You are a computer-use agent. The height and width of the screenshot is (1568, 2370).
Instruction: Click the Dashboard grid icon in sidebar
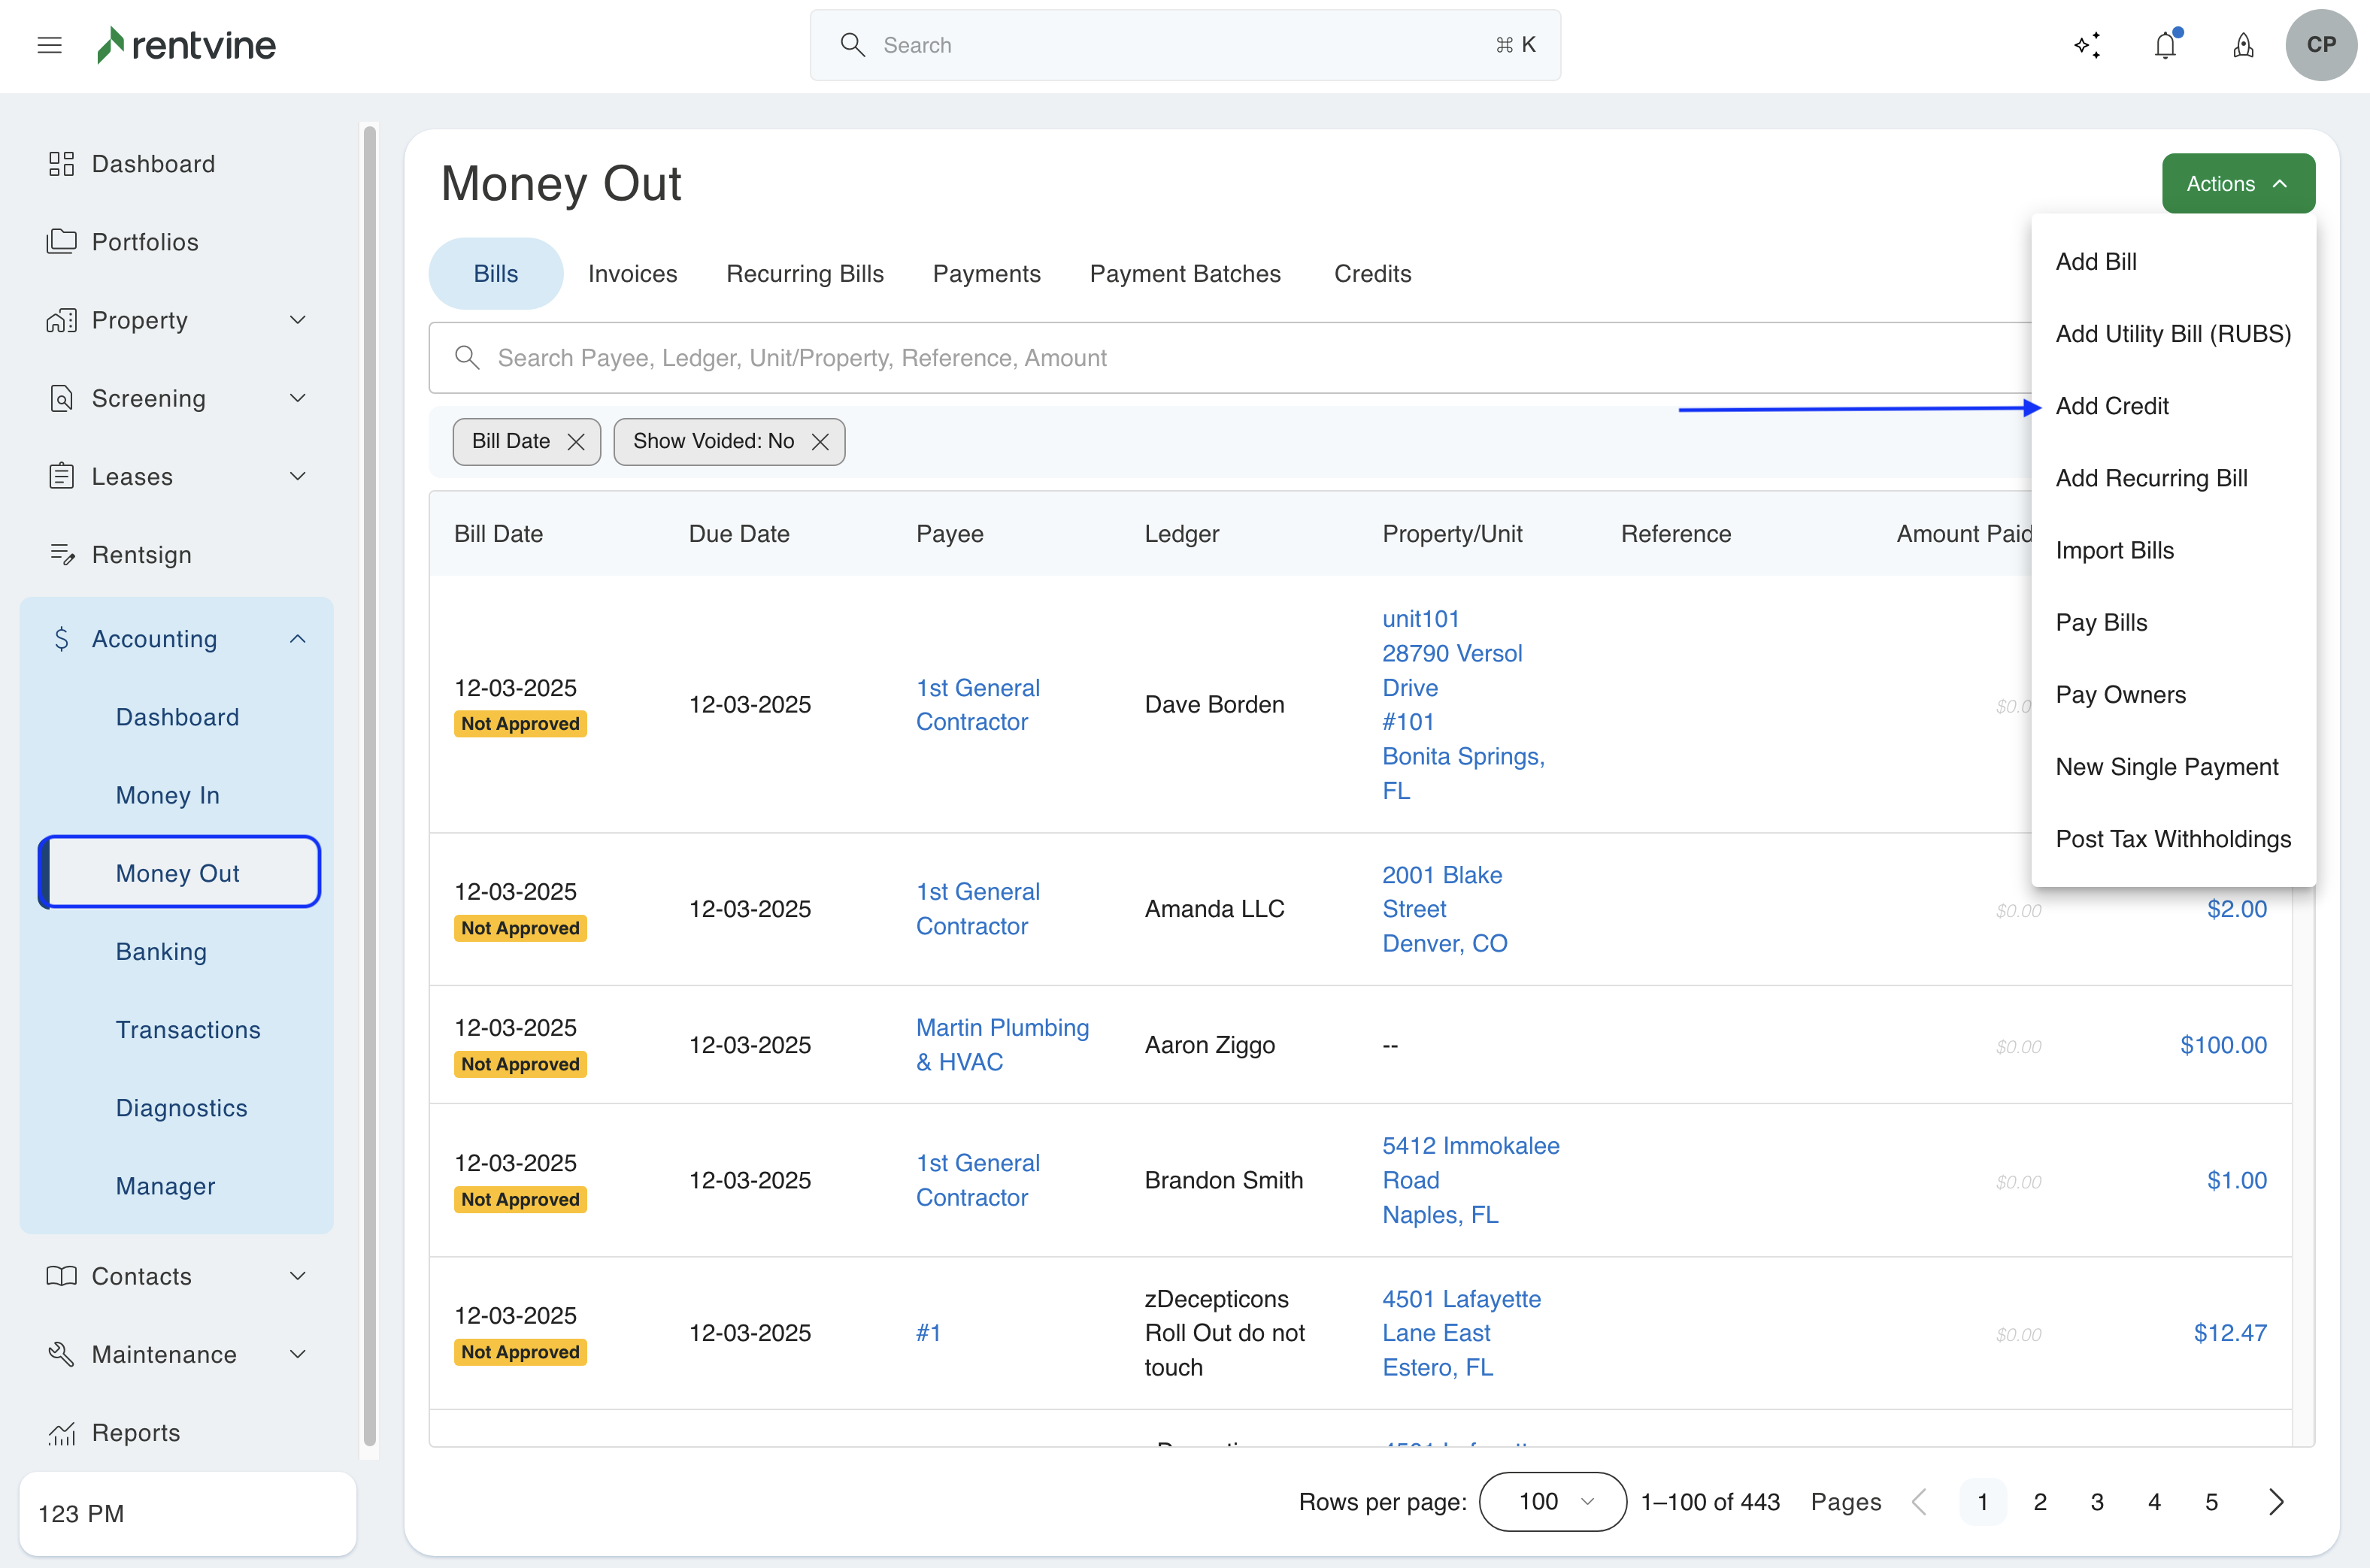pos(61,164)
